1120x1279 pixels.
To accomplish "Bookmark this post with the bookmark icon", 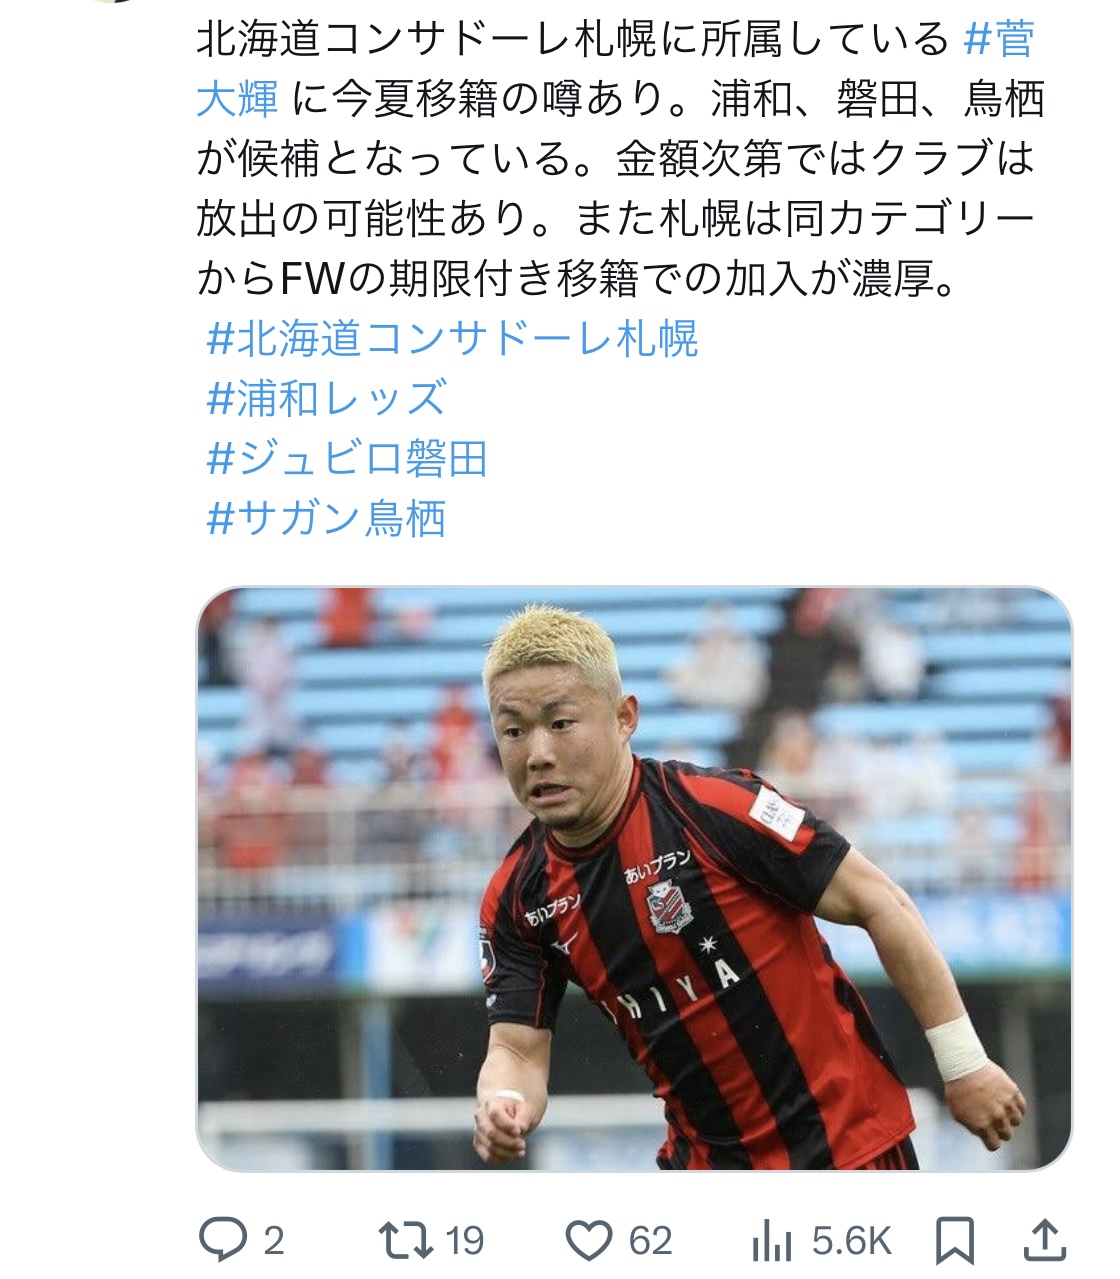I will 954,1241.
